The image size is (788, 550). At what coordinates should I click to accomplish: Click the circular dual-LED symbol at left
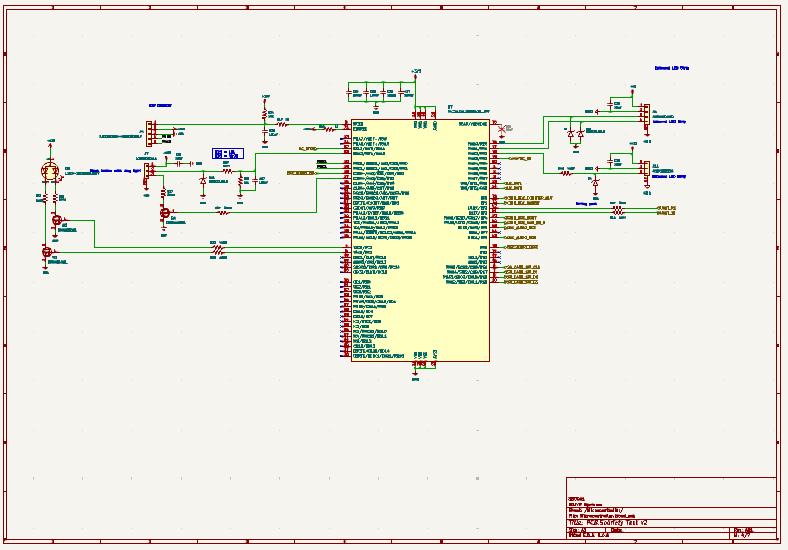click(x=49, y=172)
